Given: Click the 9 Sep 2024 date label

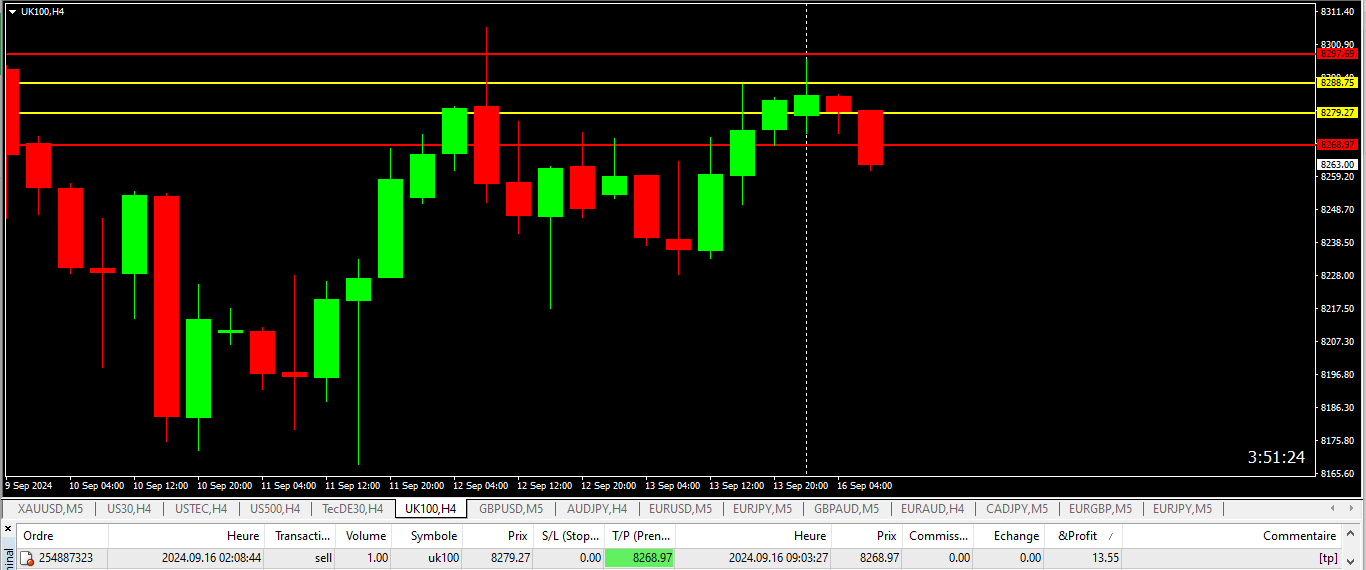Looking at the screenshot, I should [x=28, y=485].
